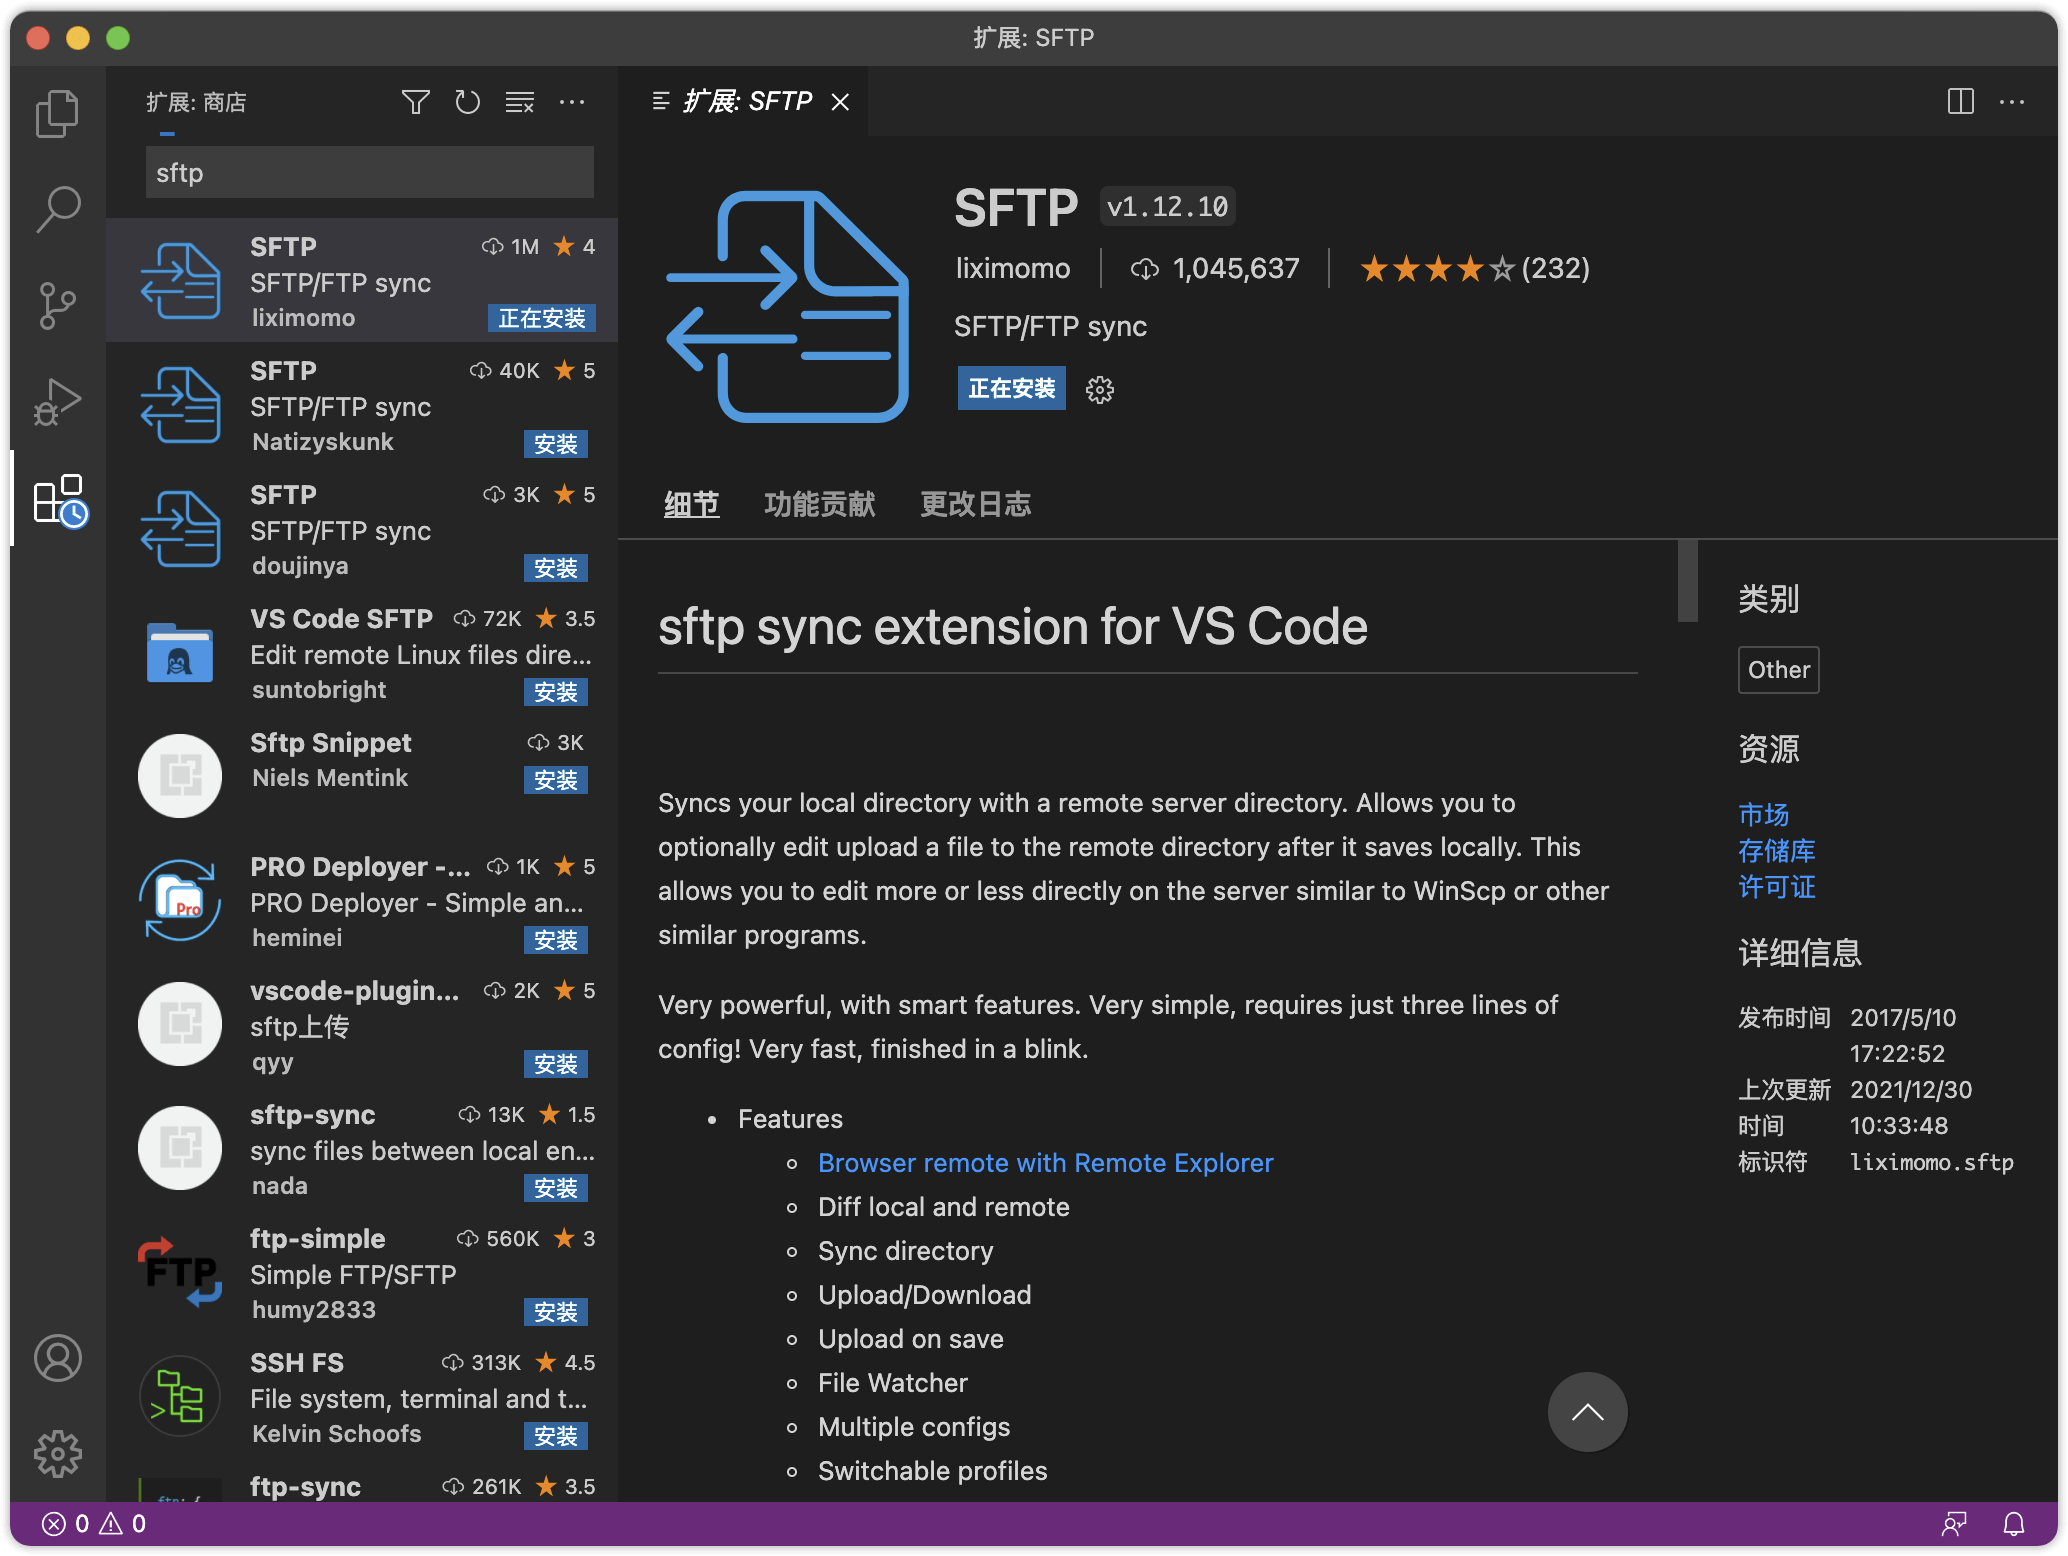The height and width of the screenshot is (1556, 2068).
Task: Select the sftp-sync extension title
Action: 312,1114
